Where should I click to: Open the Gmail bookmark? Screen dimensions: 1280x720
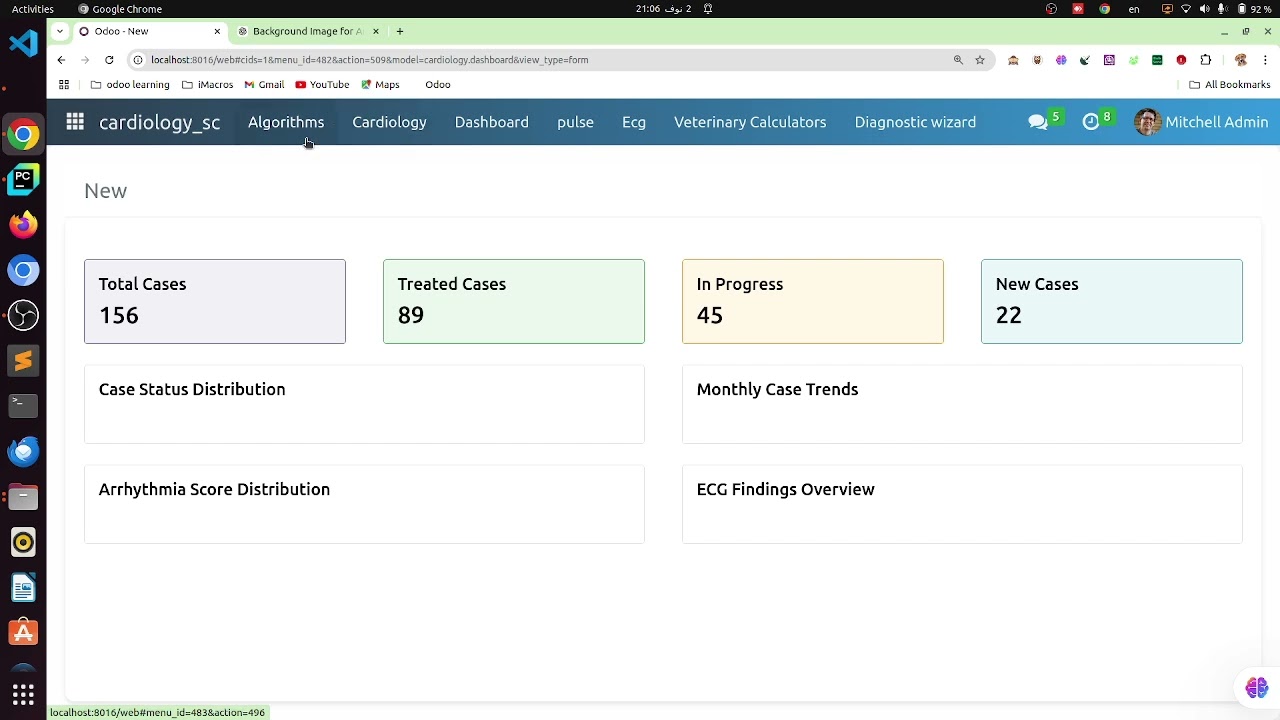(264, 85)
